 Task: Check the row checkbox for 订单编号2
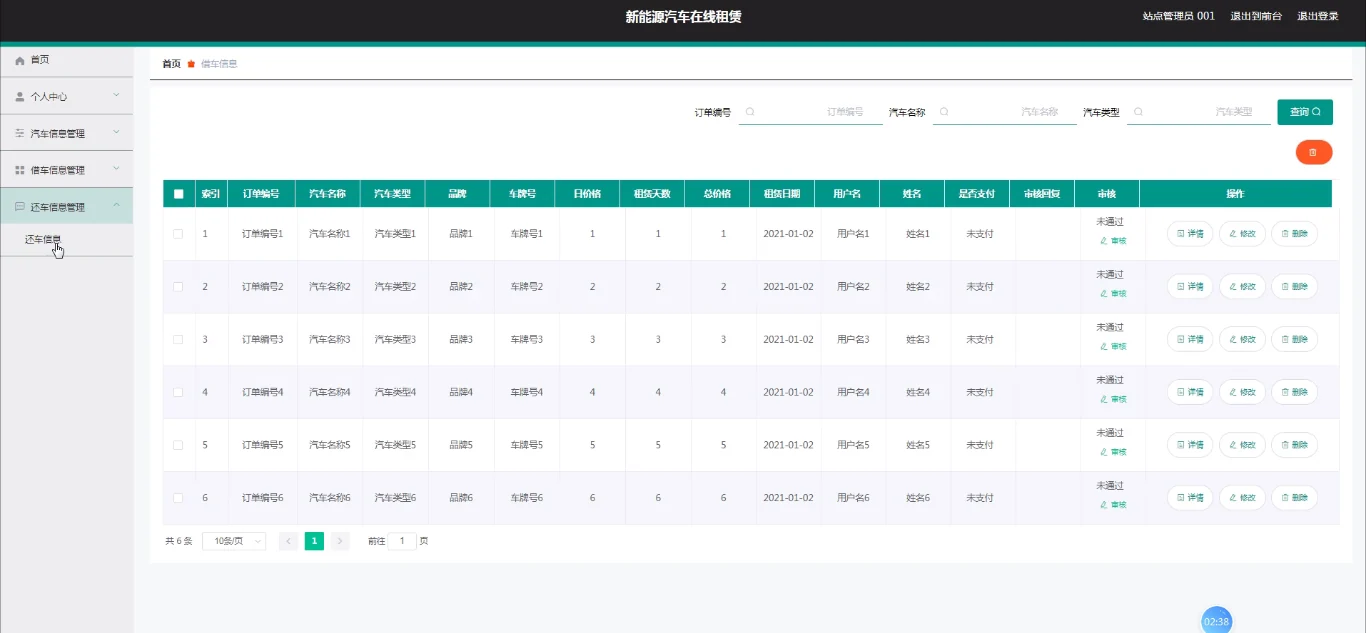179,287
